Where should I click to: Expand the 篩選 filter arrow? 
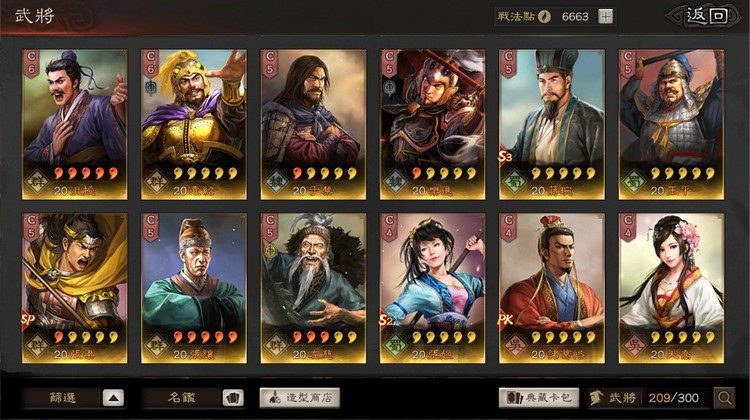113,398
